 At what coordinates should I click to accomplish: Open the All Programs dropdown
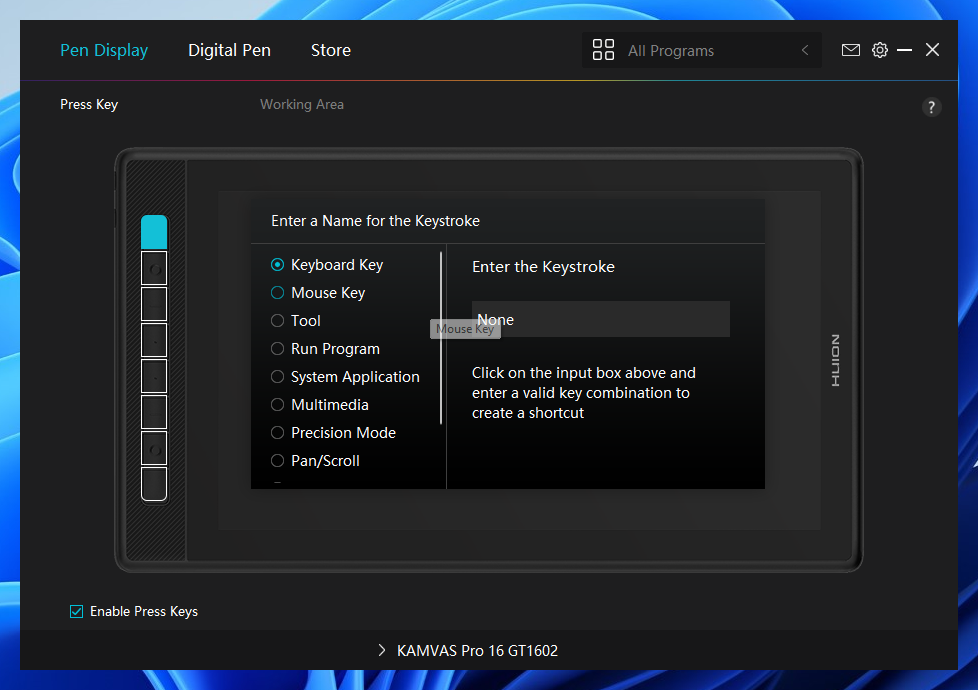tap(702, 50)
